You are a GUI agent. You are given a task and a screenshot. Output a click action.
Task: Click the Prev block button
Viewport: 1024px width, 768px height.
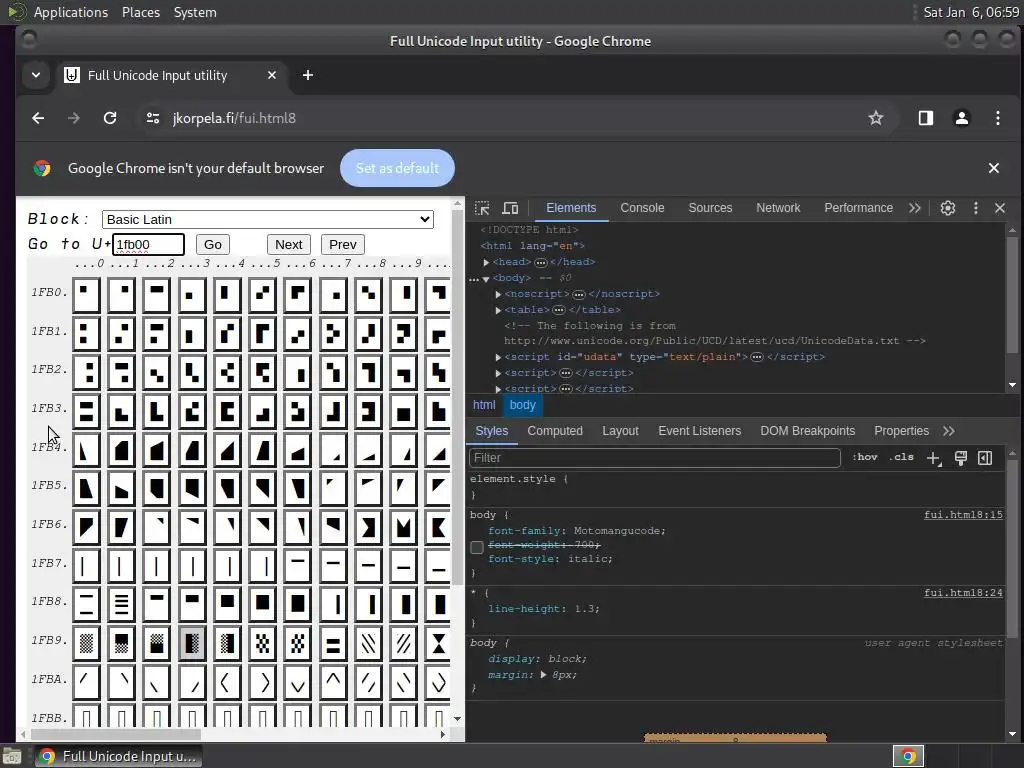[x=343, y=245]
